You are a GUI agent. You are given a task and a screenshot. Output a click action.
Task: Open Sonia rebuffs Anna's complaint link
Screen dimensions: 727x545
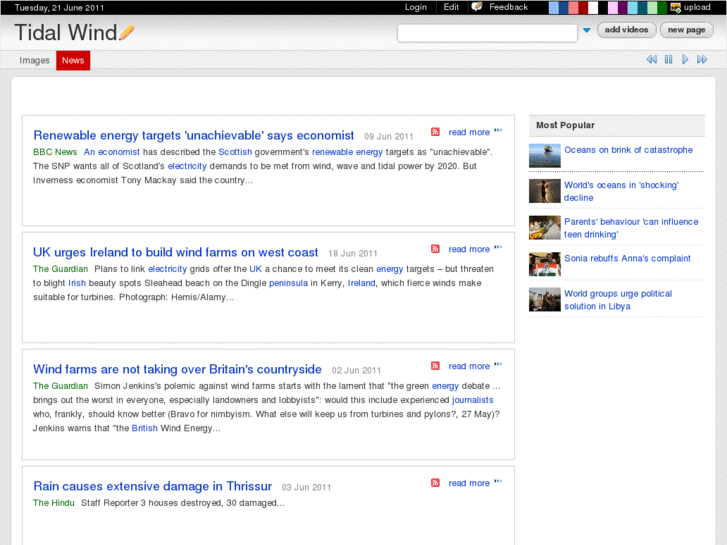pyautogui.click(x=627, y=258)
